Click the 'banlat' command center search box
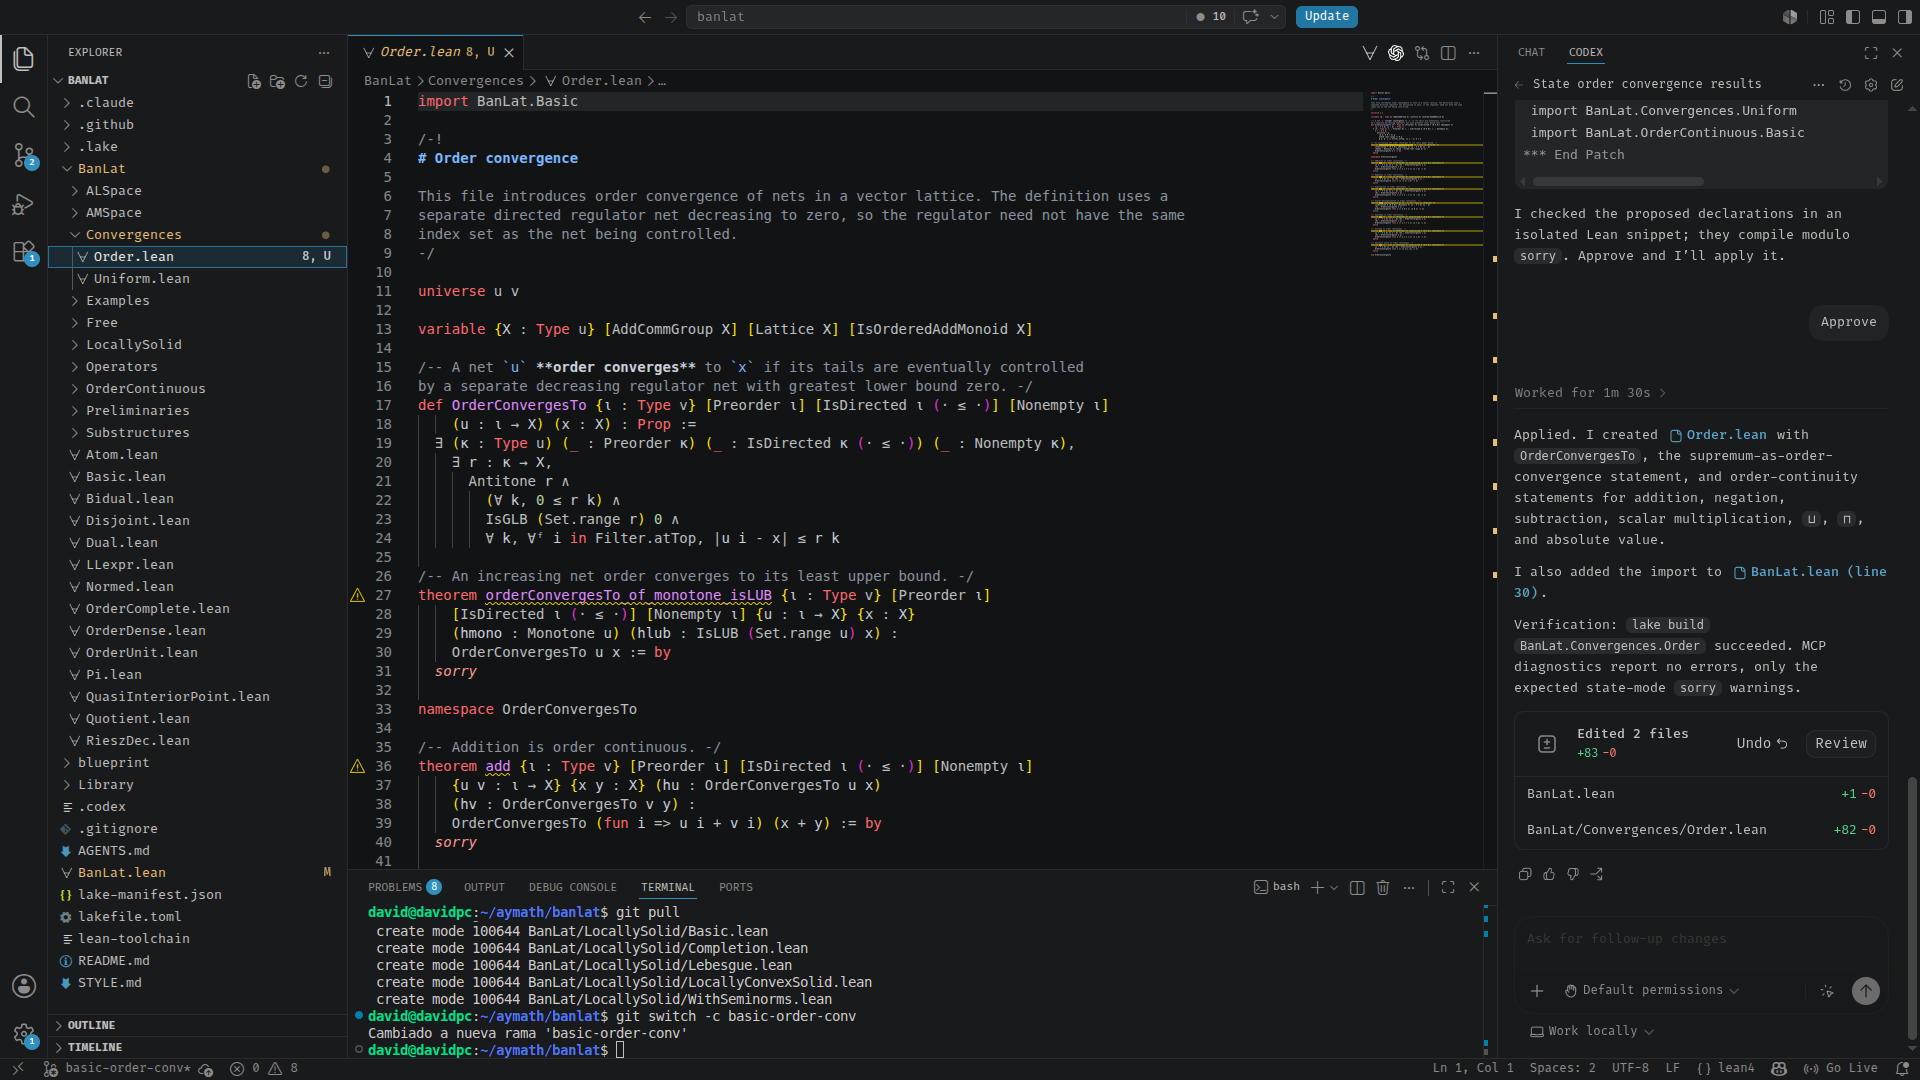 936,17
